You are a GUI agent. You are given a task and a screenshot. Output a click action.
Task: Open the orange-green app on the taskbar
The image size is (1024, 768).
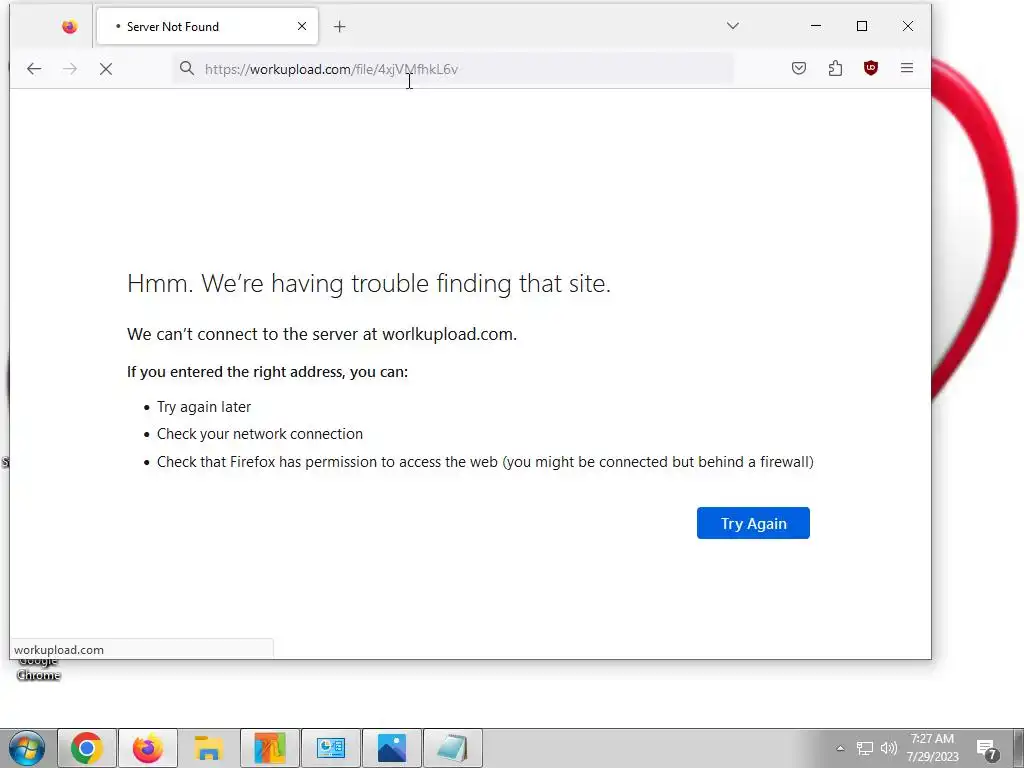click(270, 748)
